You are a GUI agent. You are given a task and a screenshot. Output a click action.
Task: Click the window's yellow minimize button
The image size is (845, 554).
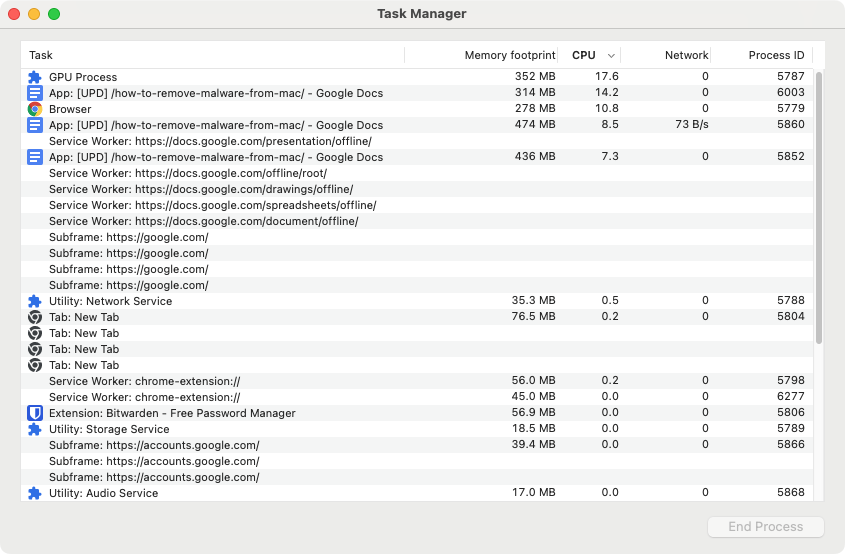click(34, 14)
